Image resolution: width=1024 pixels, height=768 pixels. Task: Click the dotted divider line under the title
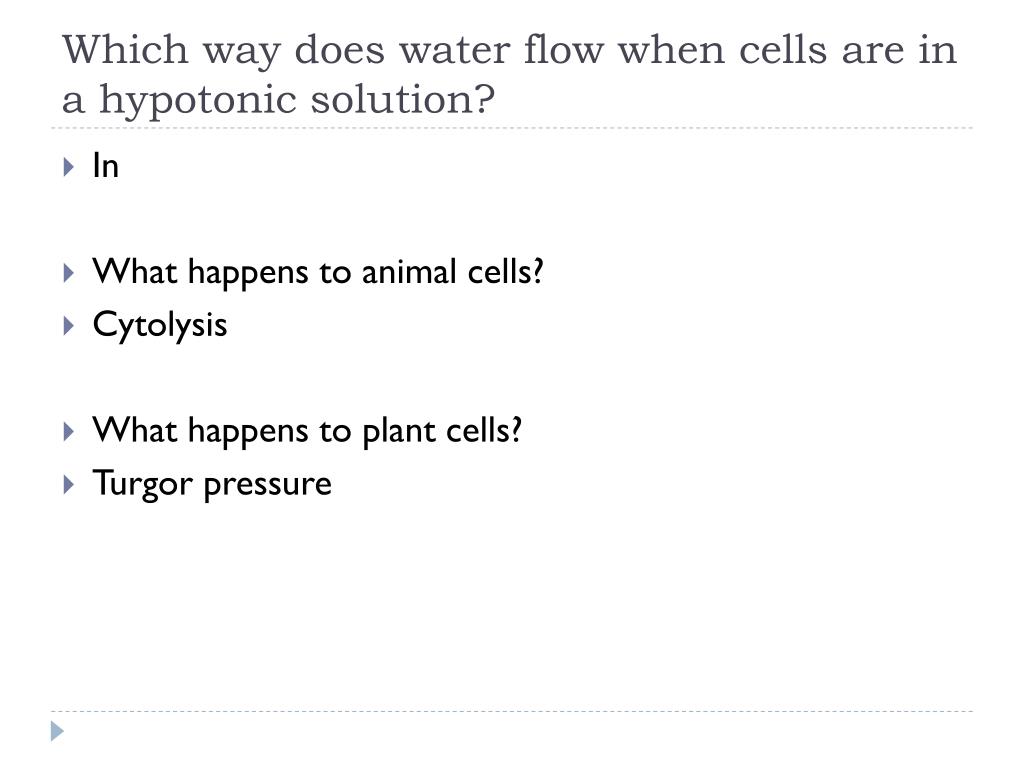pos(512,128)
